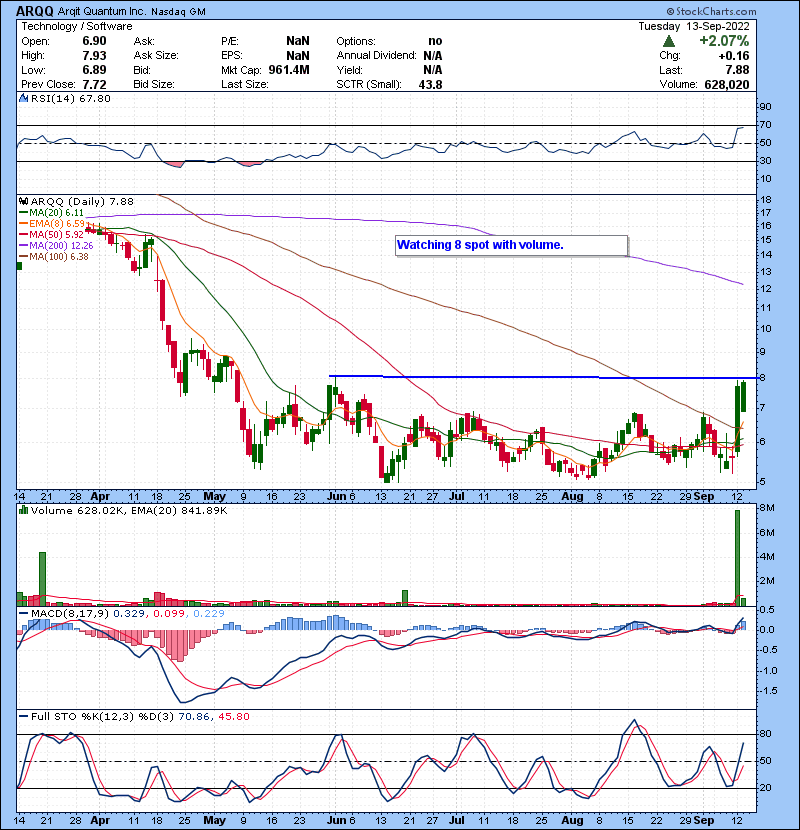Click the tall green volume bar in March
Image resolution: width=800 pixels, height=830 pixels.
coord(42,579)
